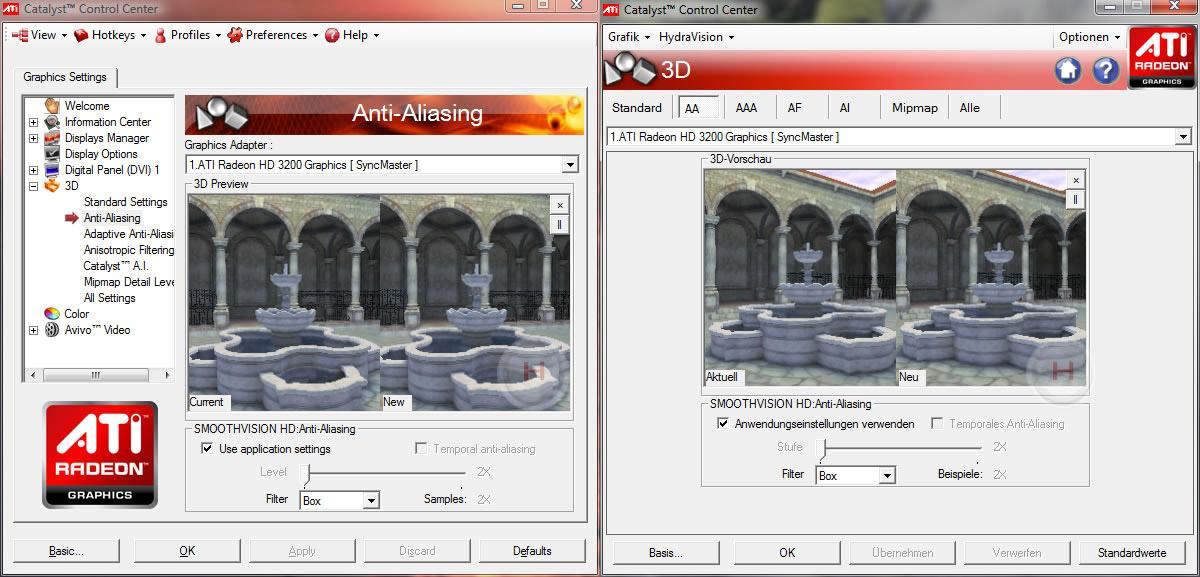Screen dimensions: 1200x577
Task: Open the Help menu
Action: click(352, 35)
